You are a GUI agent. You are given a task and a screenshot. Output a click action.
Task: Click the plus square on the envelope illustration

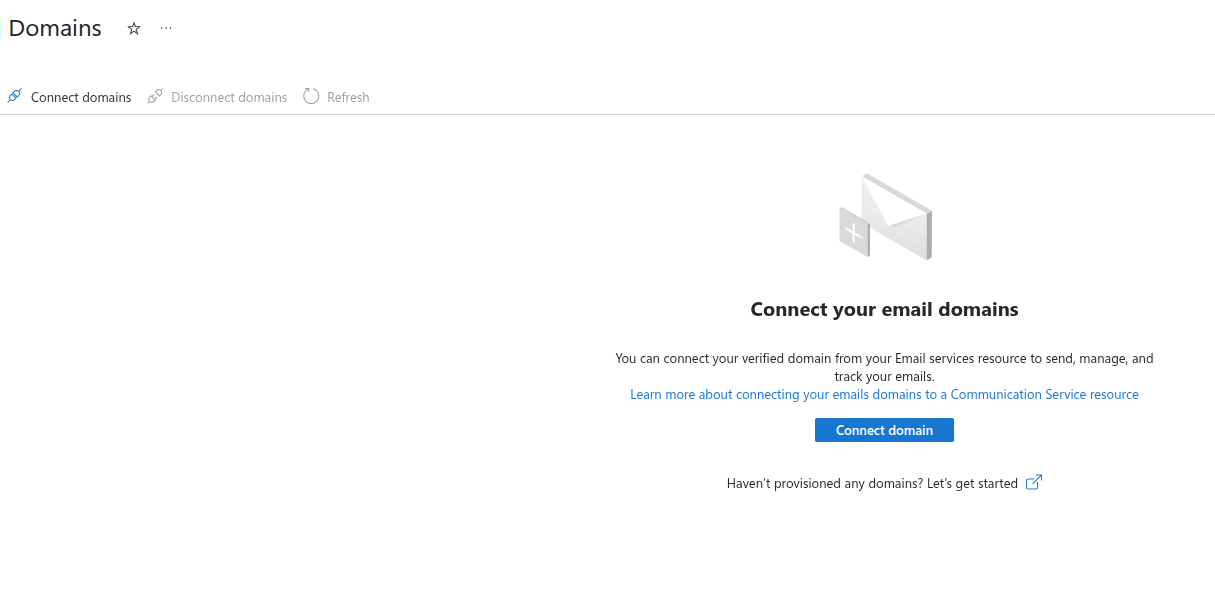click(853, 232)
